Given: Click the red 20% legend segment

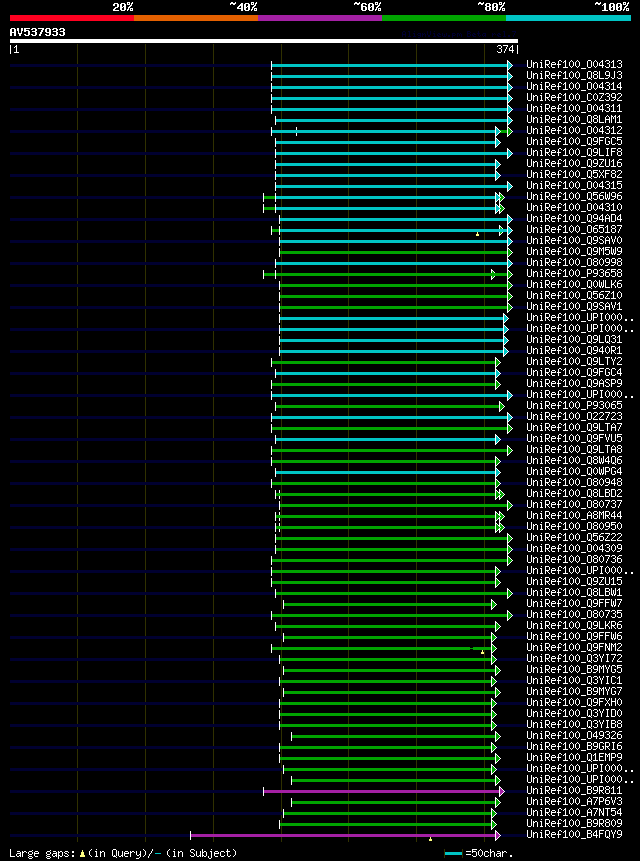Looking at the screenshot, I should [72, 18].
